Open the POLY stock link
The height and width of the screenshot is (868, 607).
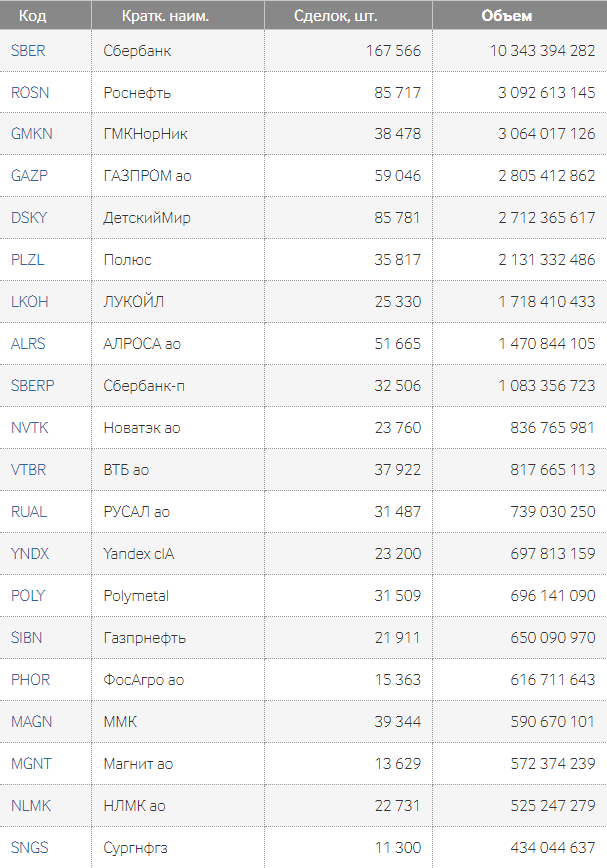coord(28,596)
